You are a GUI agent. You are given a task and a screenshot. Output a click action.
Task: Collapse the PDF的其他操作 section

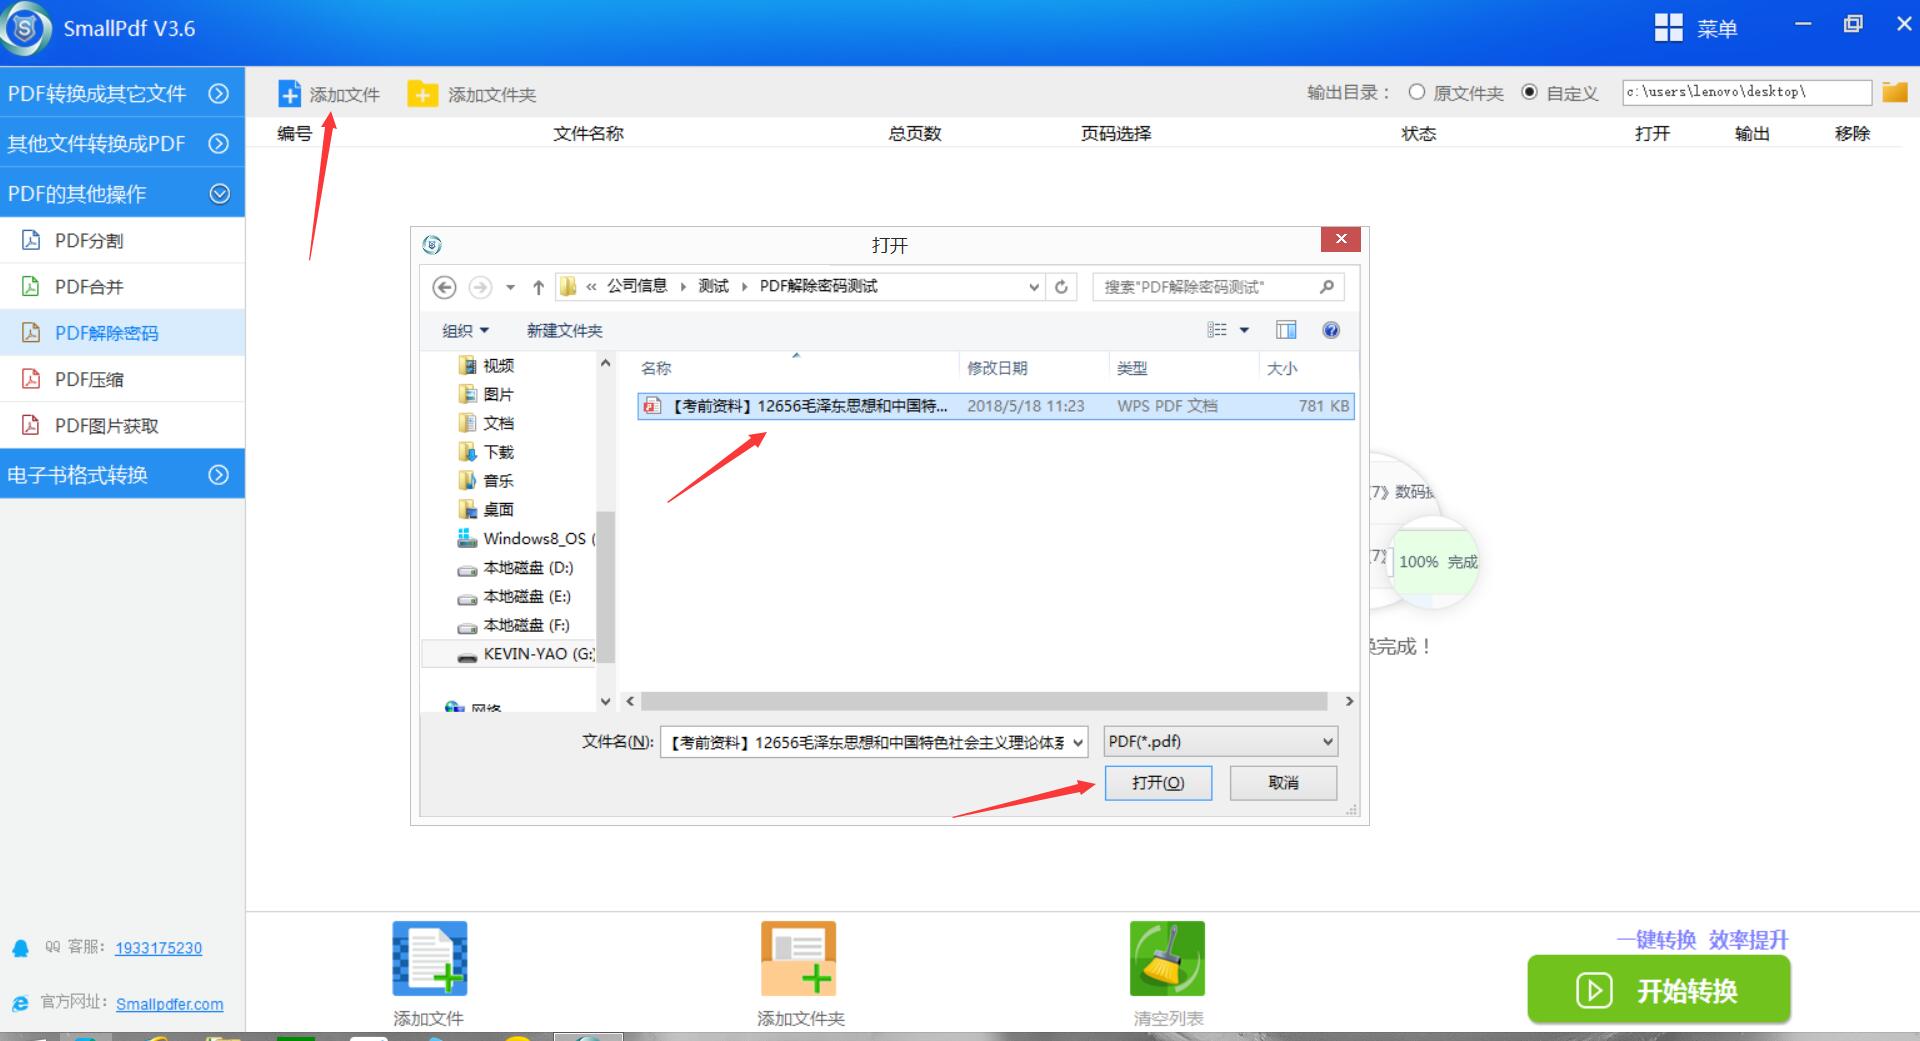[x=219, y=193]
